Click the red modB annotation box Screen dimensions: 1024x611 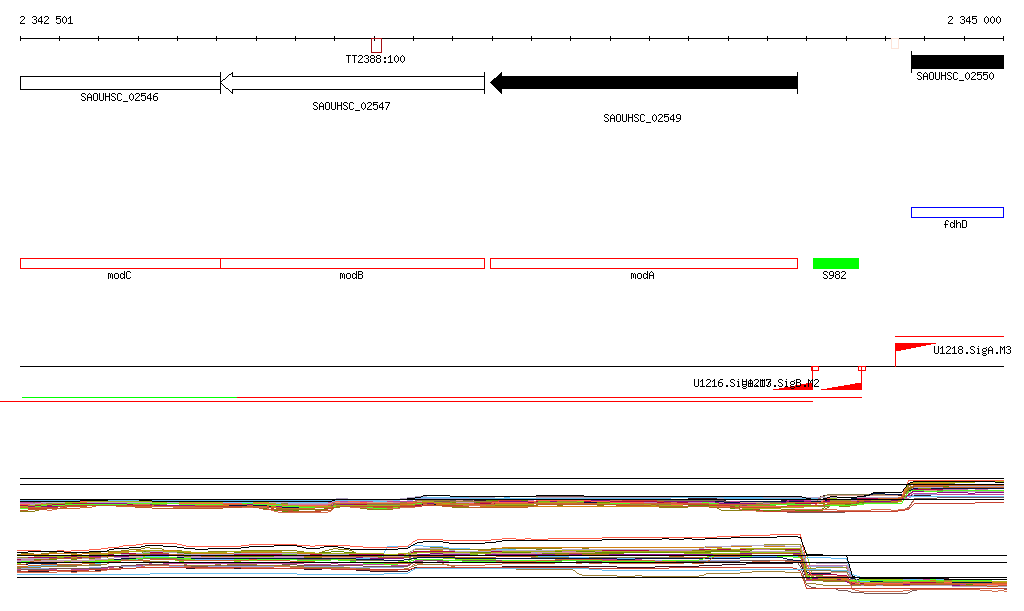tap(353, 264)
